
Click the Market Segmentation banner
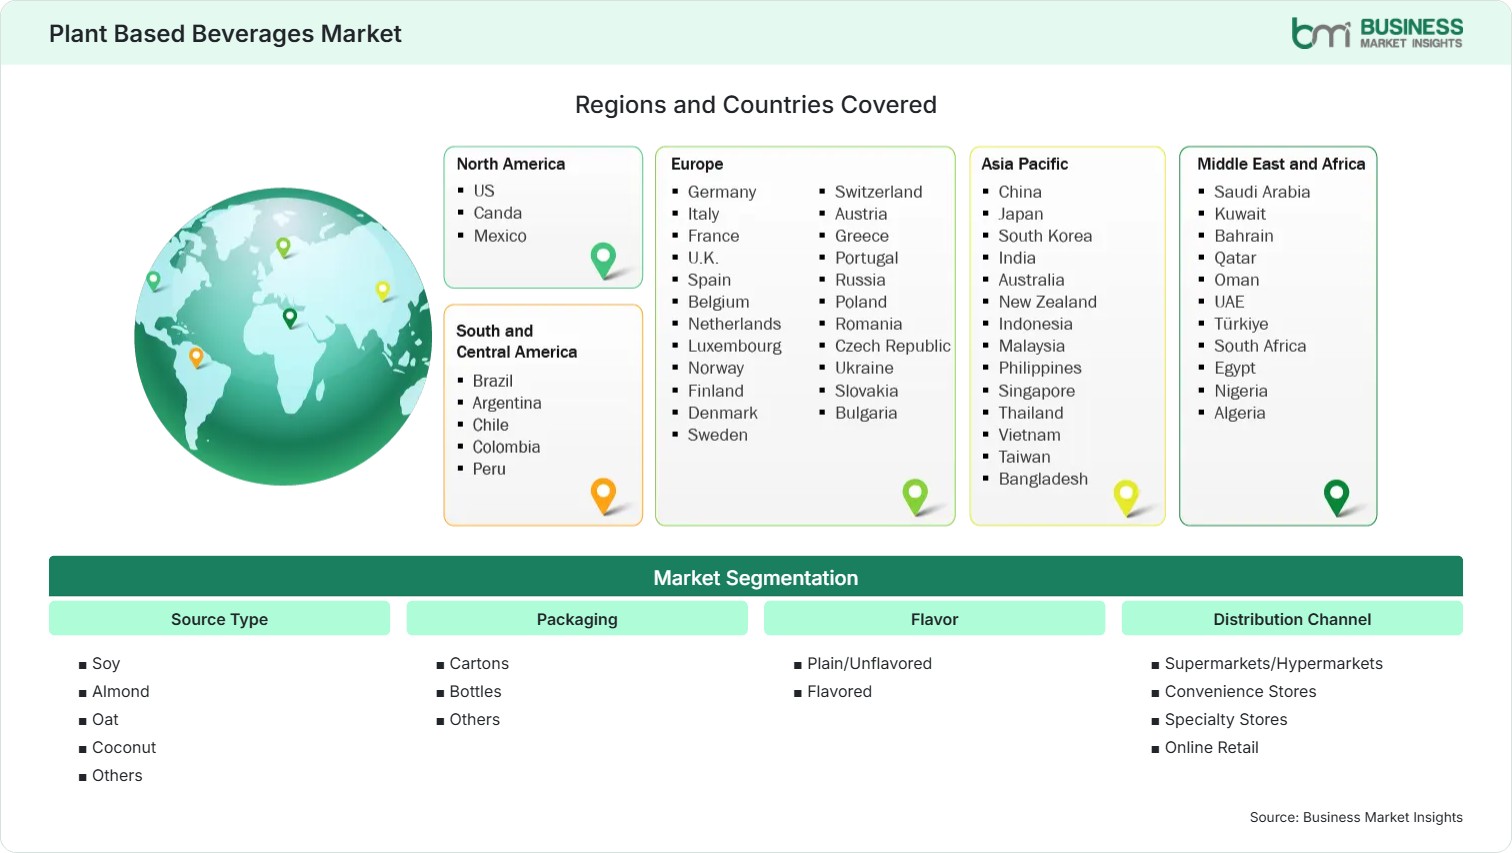tap(756, 577)
